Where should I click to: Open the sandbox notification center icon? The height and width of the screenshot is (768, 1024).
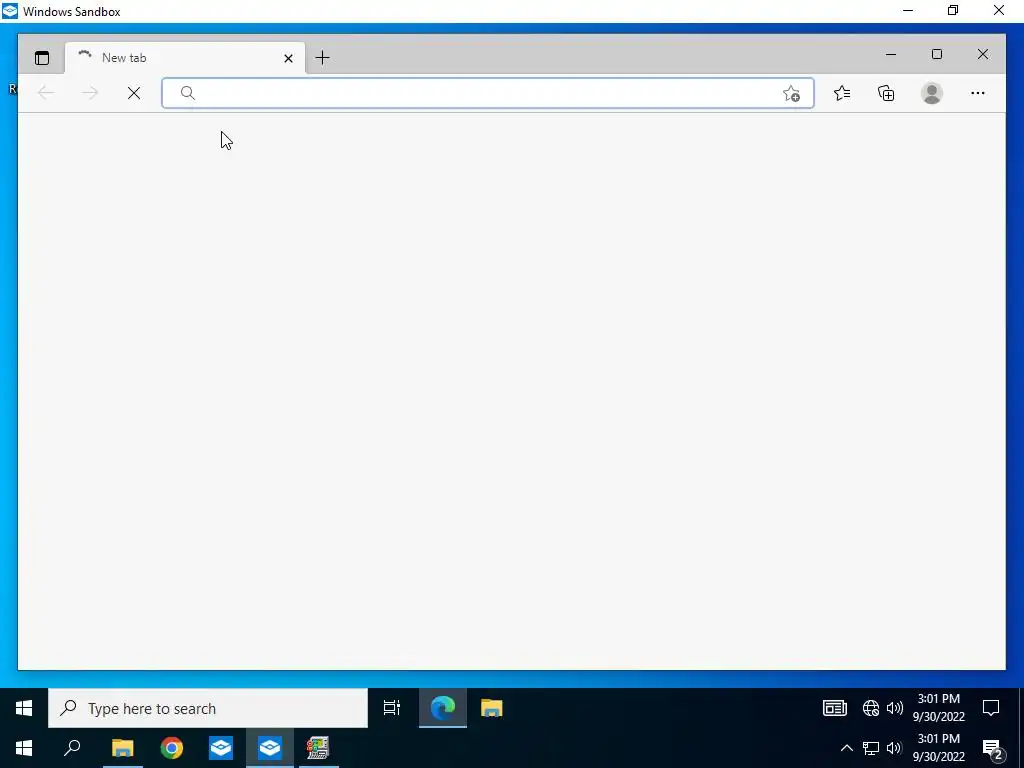(991, 708)
